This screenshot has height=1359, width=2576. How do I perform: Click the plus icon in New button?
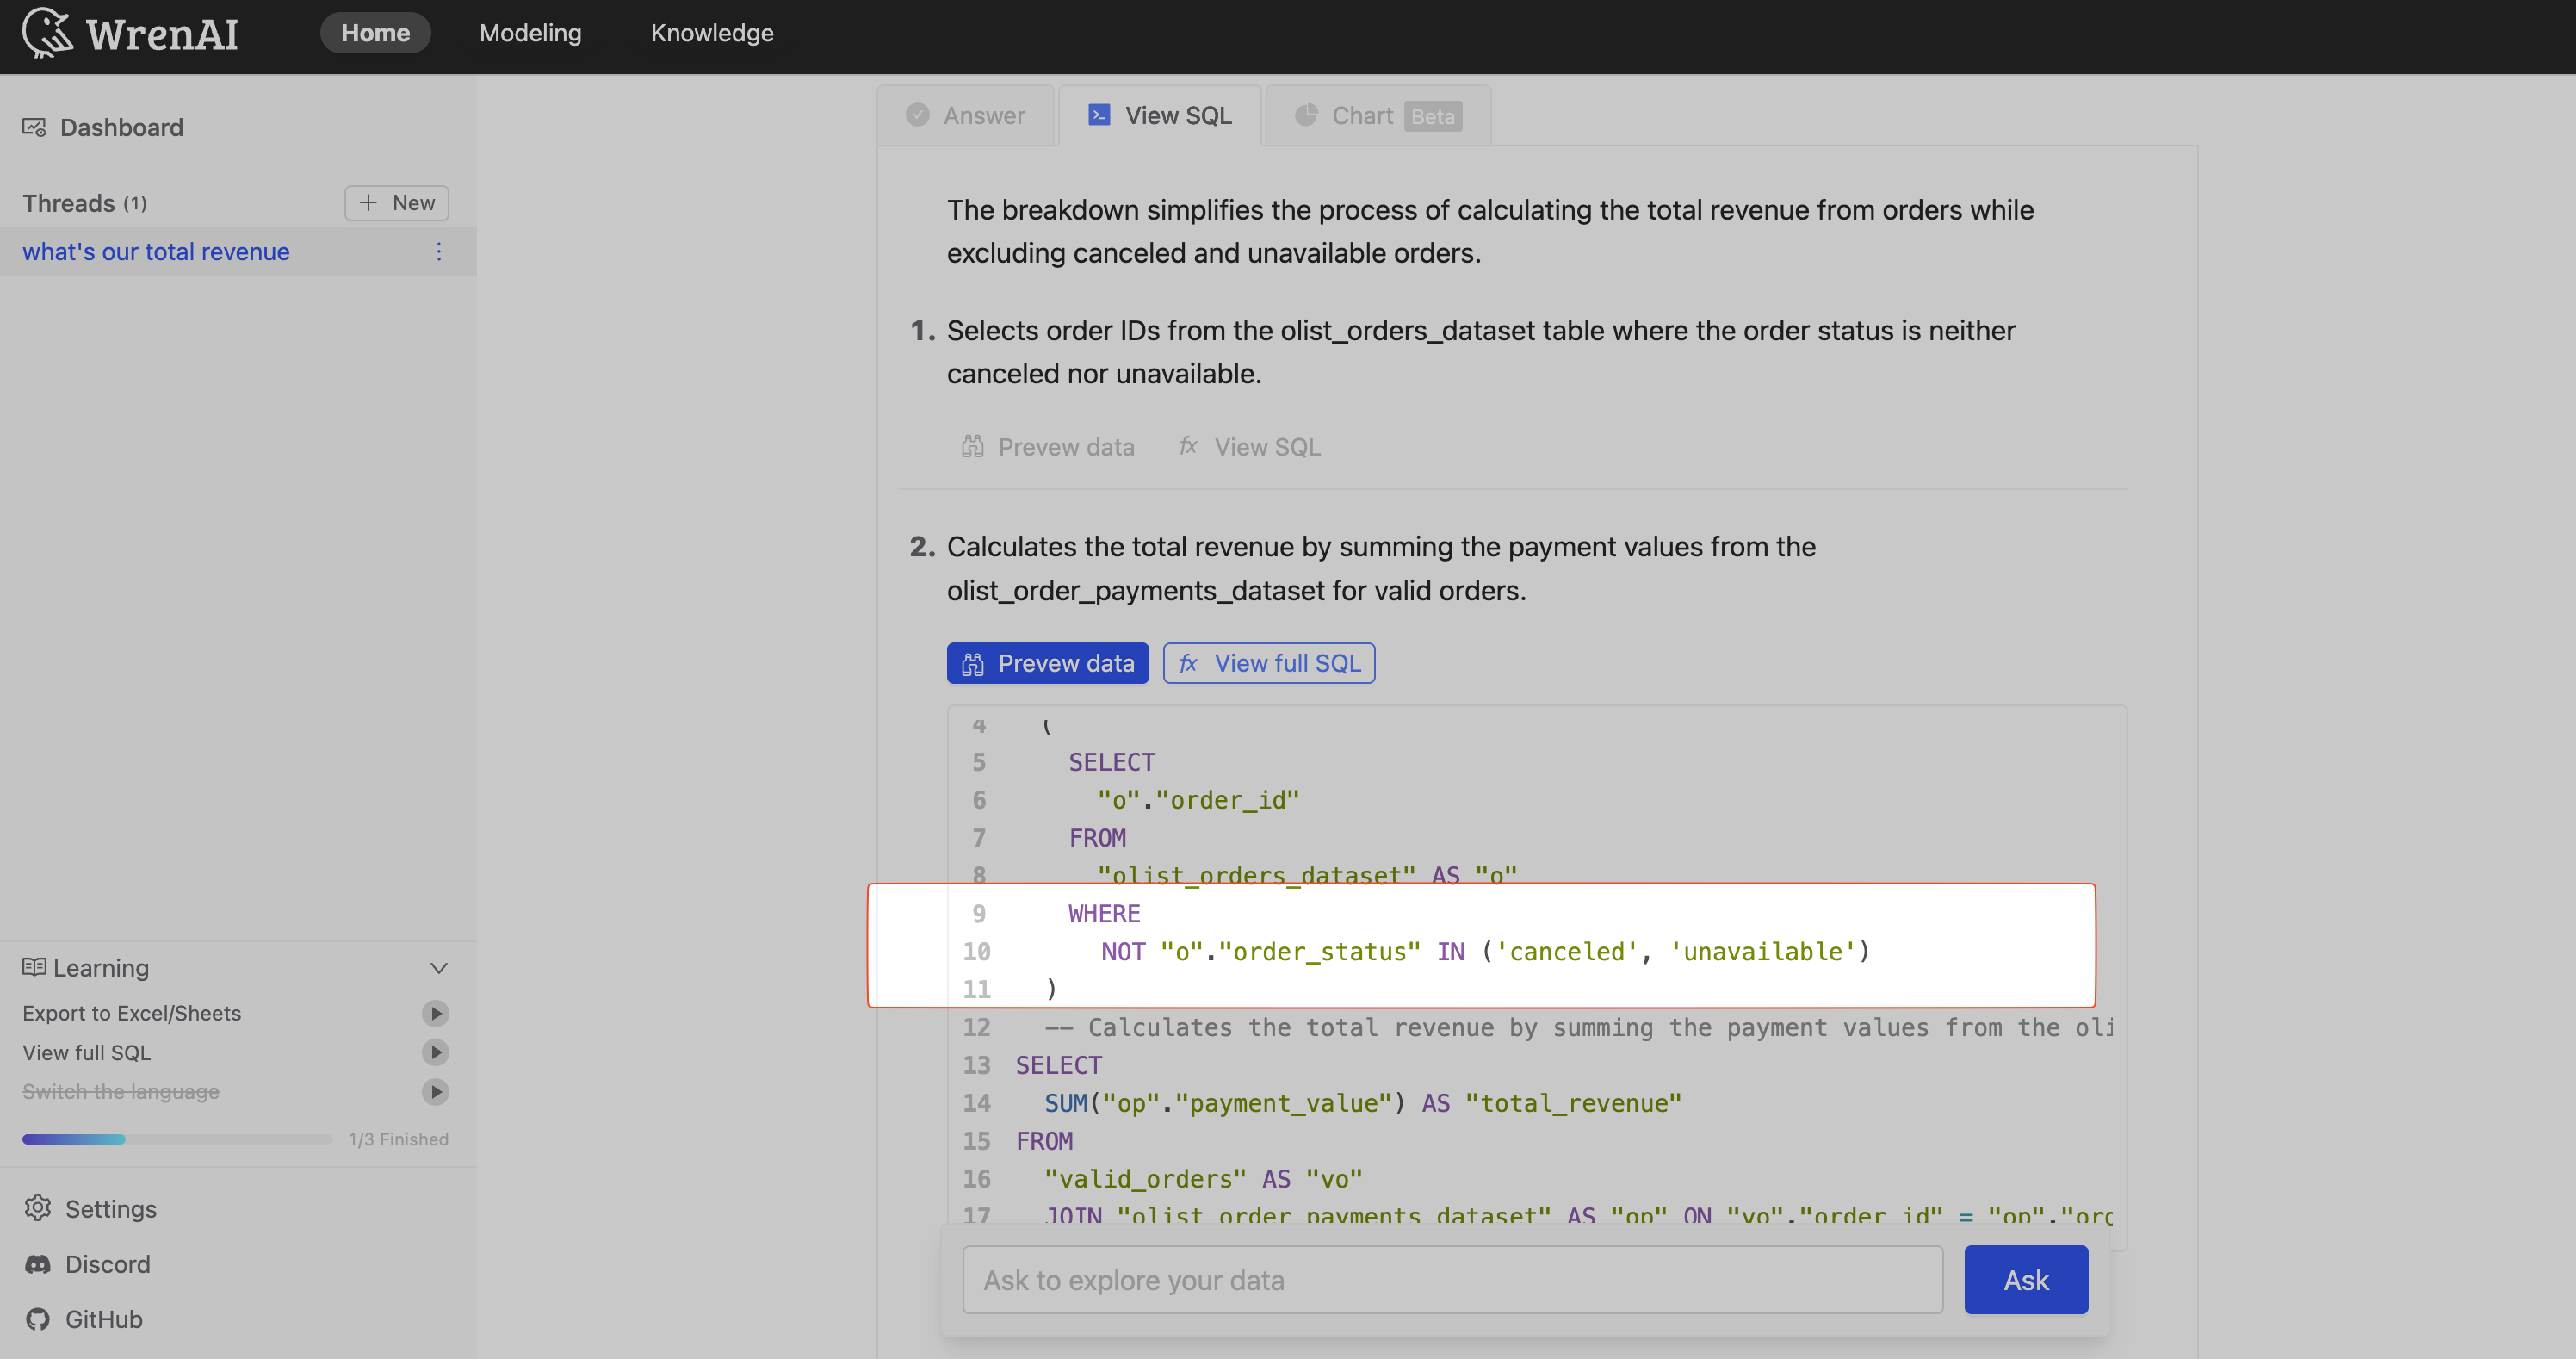click(x=369, y=203)
